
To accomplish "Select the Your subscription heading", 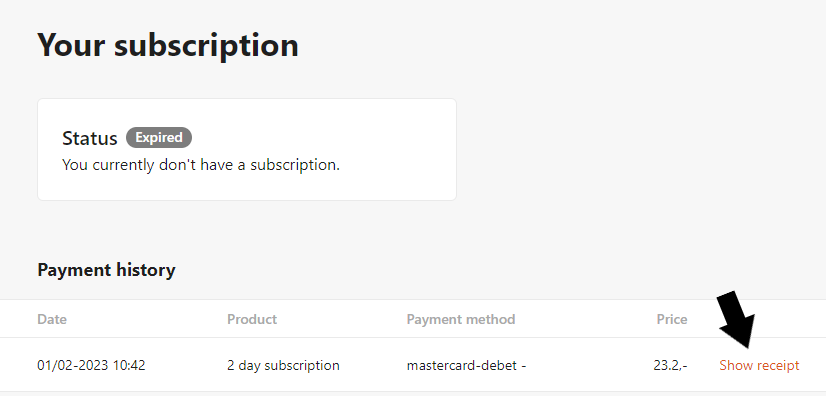I will (x=168, y=45).
